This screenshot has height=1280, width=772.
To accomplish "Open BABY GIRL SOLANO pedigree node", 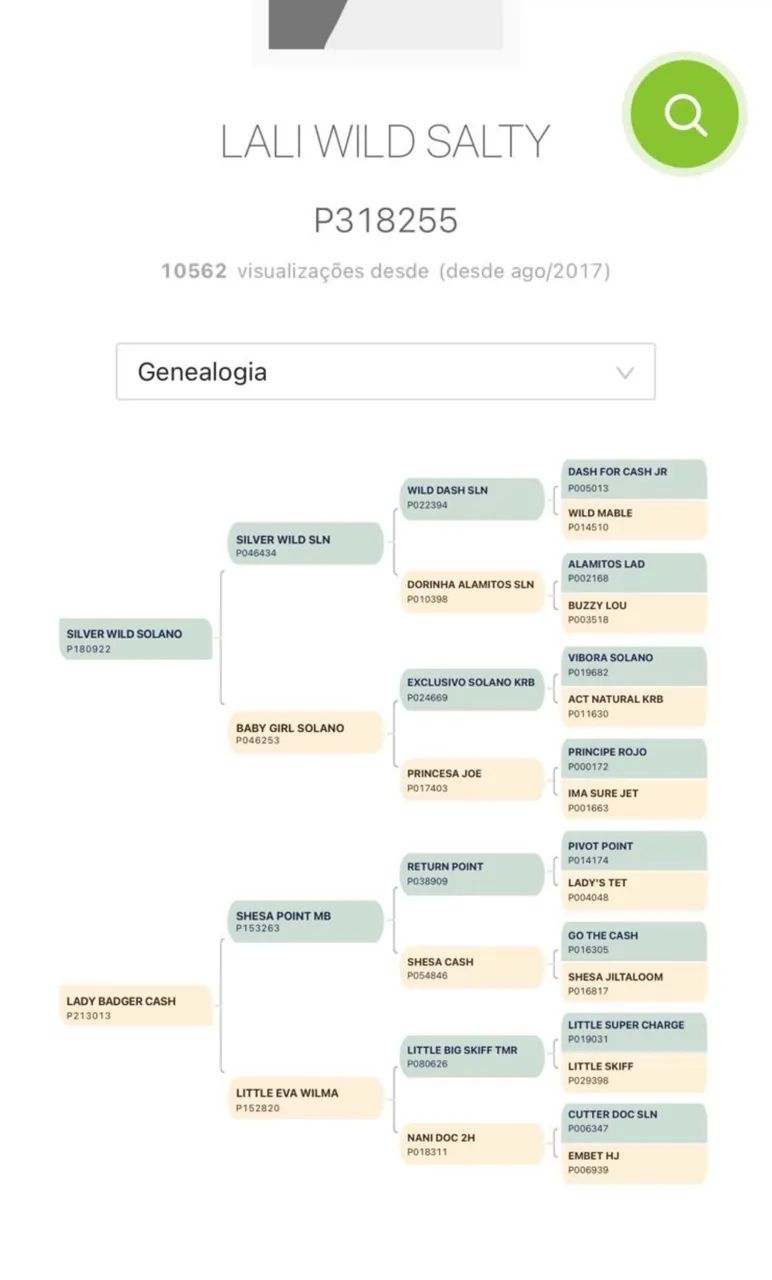I will click(306, 733).
